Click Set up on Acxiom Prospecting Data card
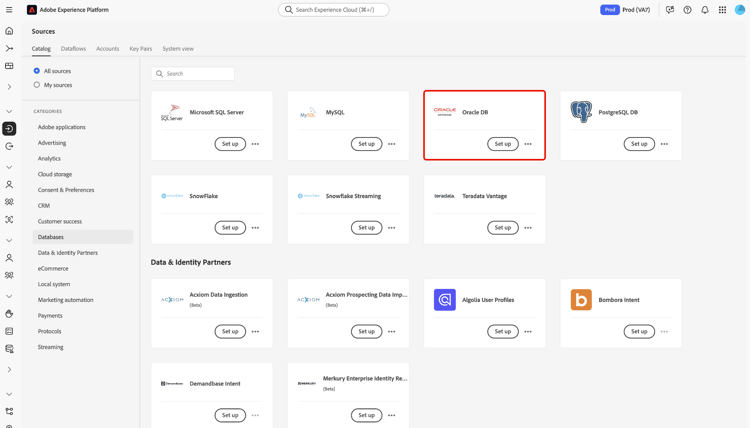This screenshot has height=428, width=750. pos(366,331)
